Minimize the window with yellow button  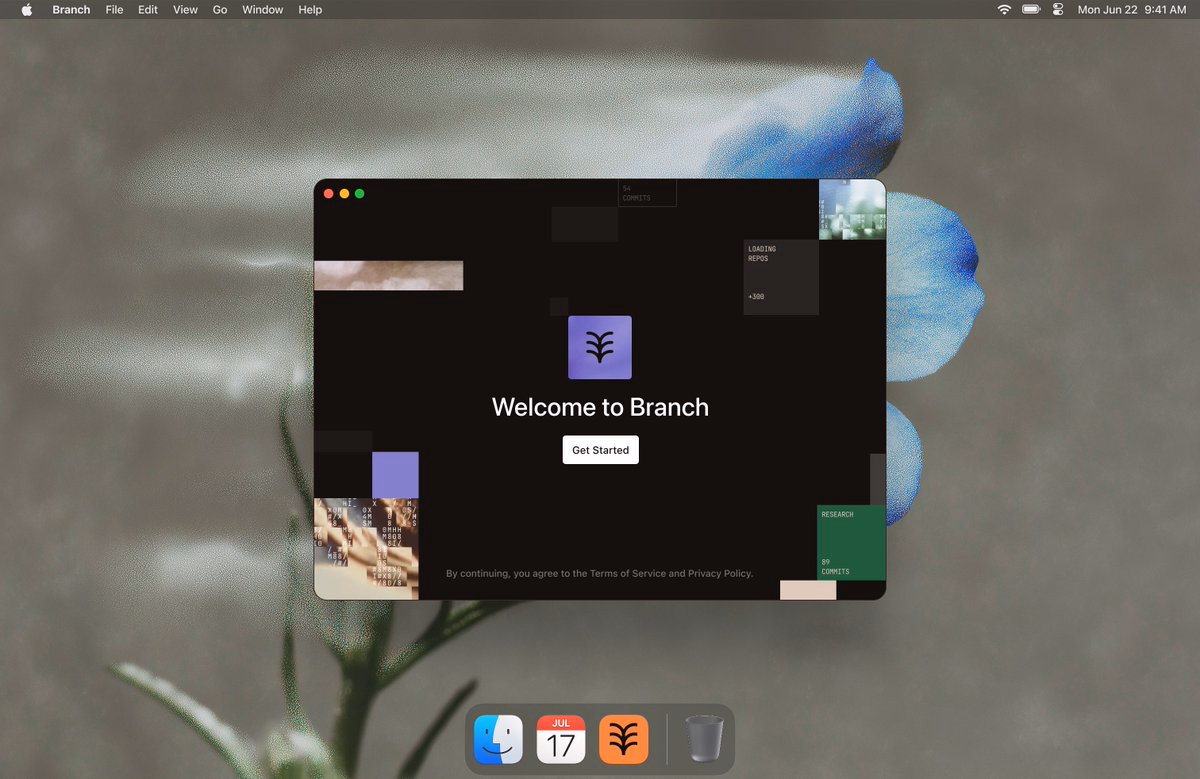[344, 194]
